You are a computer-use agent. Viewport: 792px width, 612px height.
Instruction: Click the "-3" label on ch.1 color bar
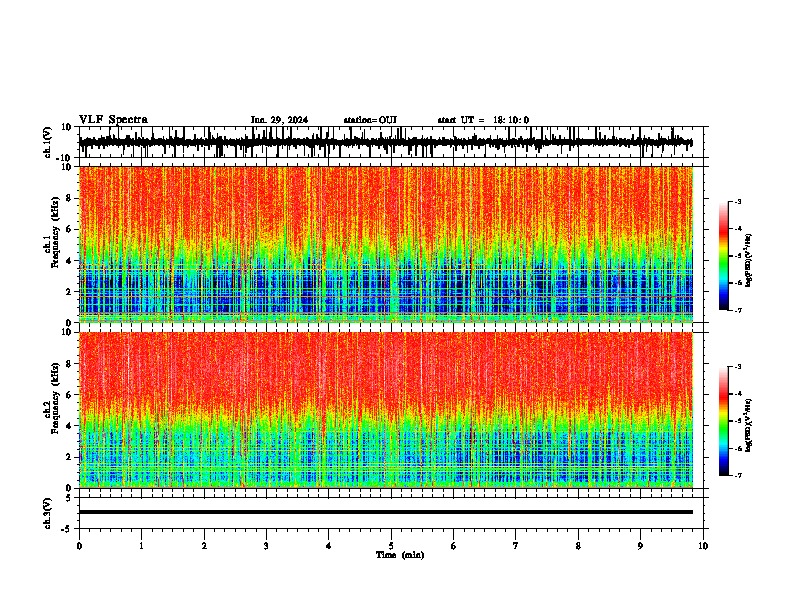pyautogui.click(x=738, y=201)
